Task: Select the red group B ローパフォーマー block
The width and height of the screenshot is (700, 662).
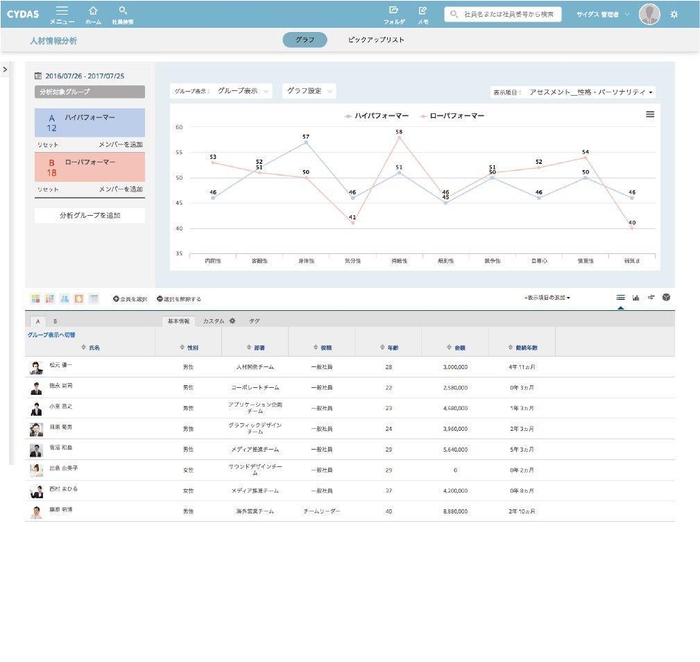Action: (x=89, y=166)
